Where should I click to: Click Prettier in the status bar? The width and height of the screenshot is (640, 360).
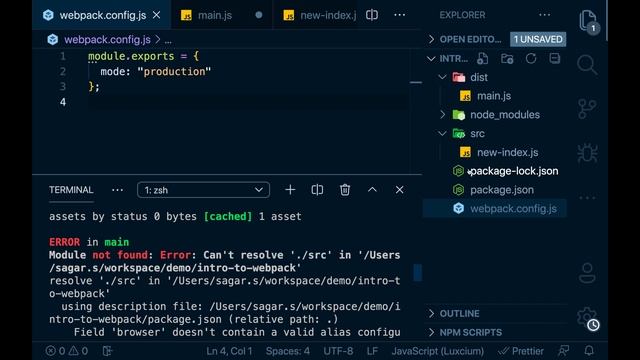tap(521, 351)
